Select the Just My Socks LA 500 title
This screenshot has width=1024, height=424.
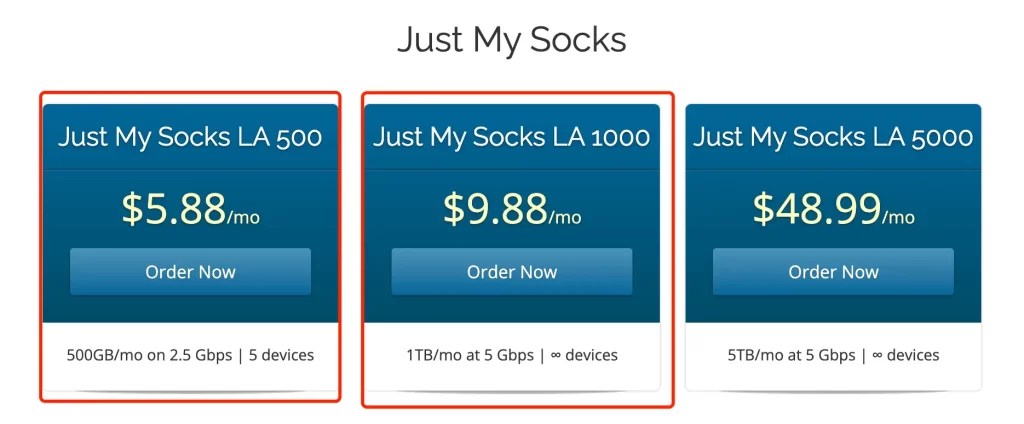[x=190, y=137]
